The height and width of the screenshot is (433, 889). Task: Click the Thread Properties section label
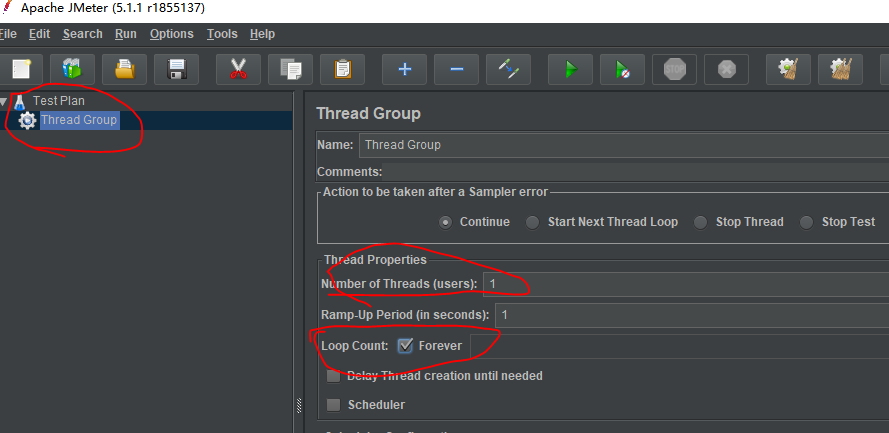[375, 260]
